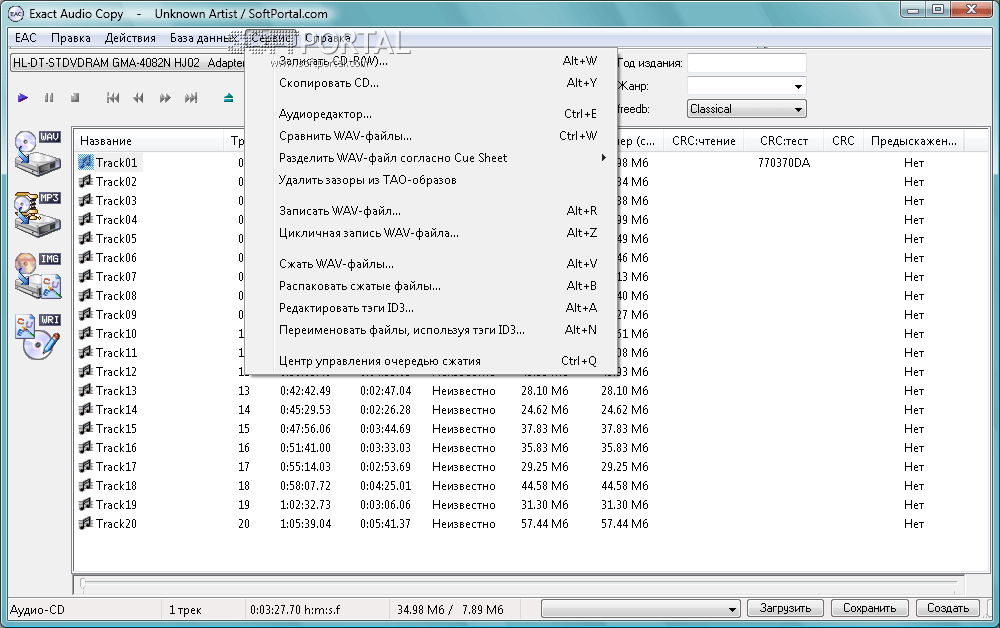Select the Track05 music note icon

[x=85, y=238]
